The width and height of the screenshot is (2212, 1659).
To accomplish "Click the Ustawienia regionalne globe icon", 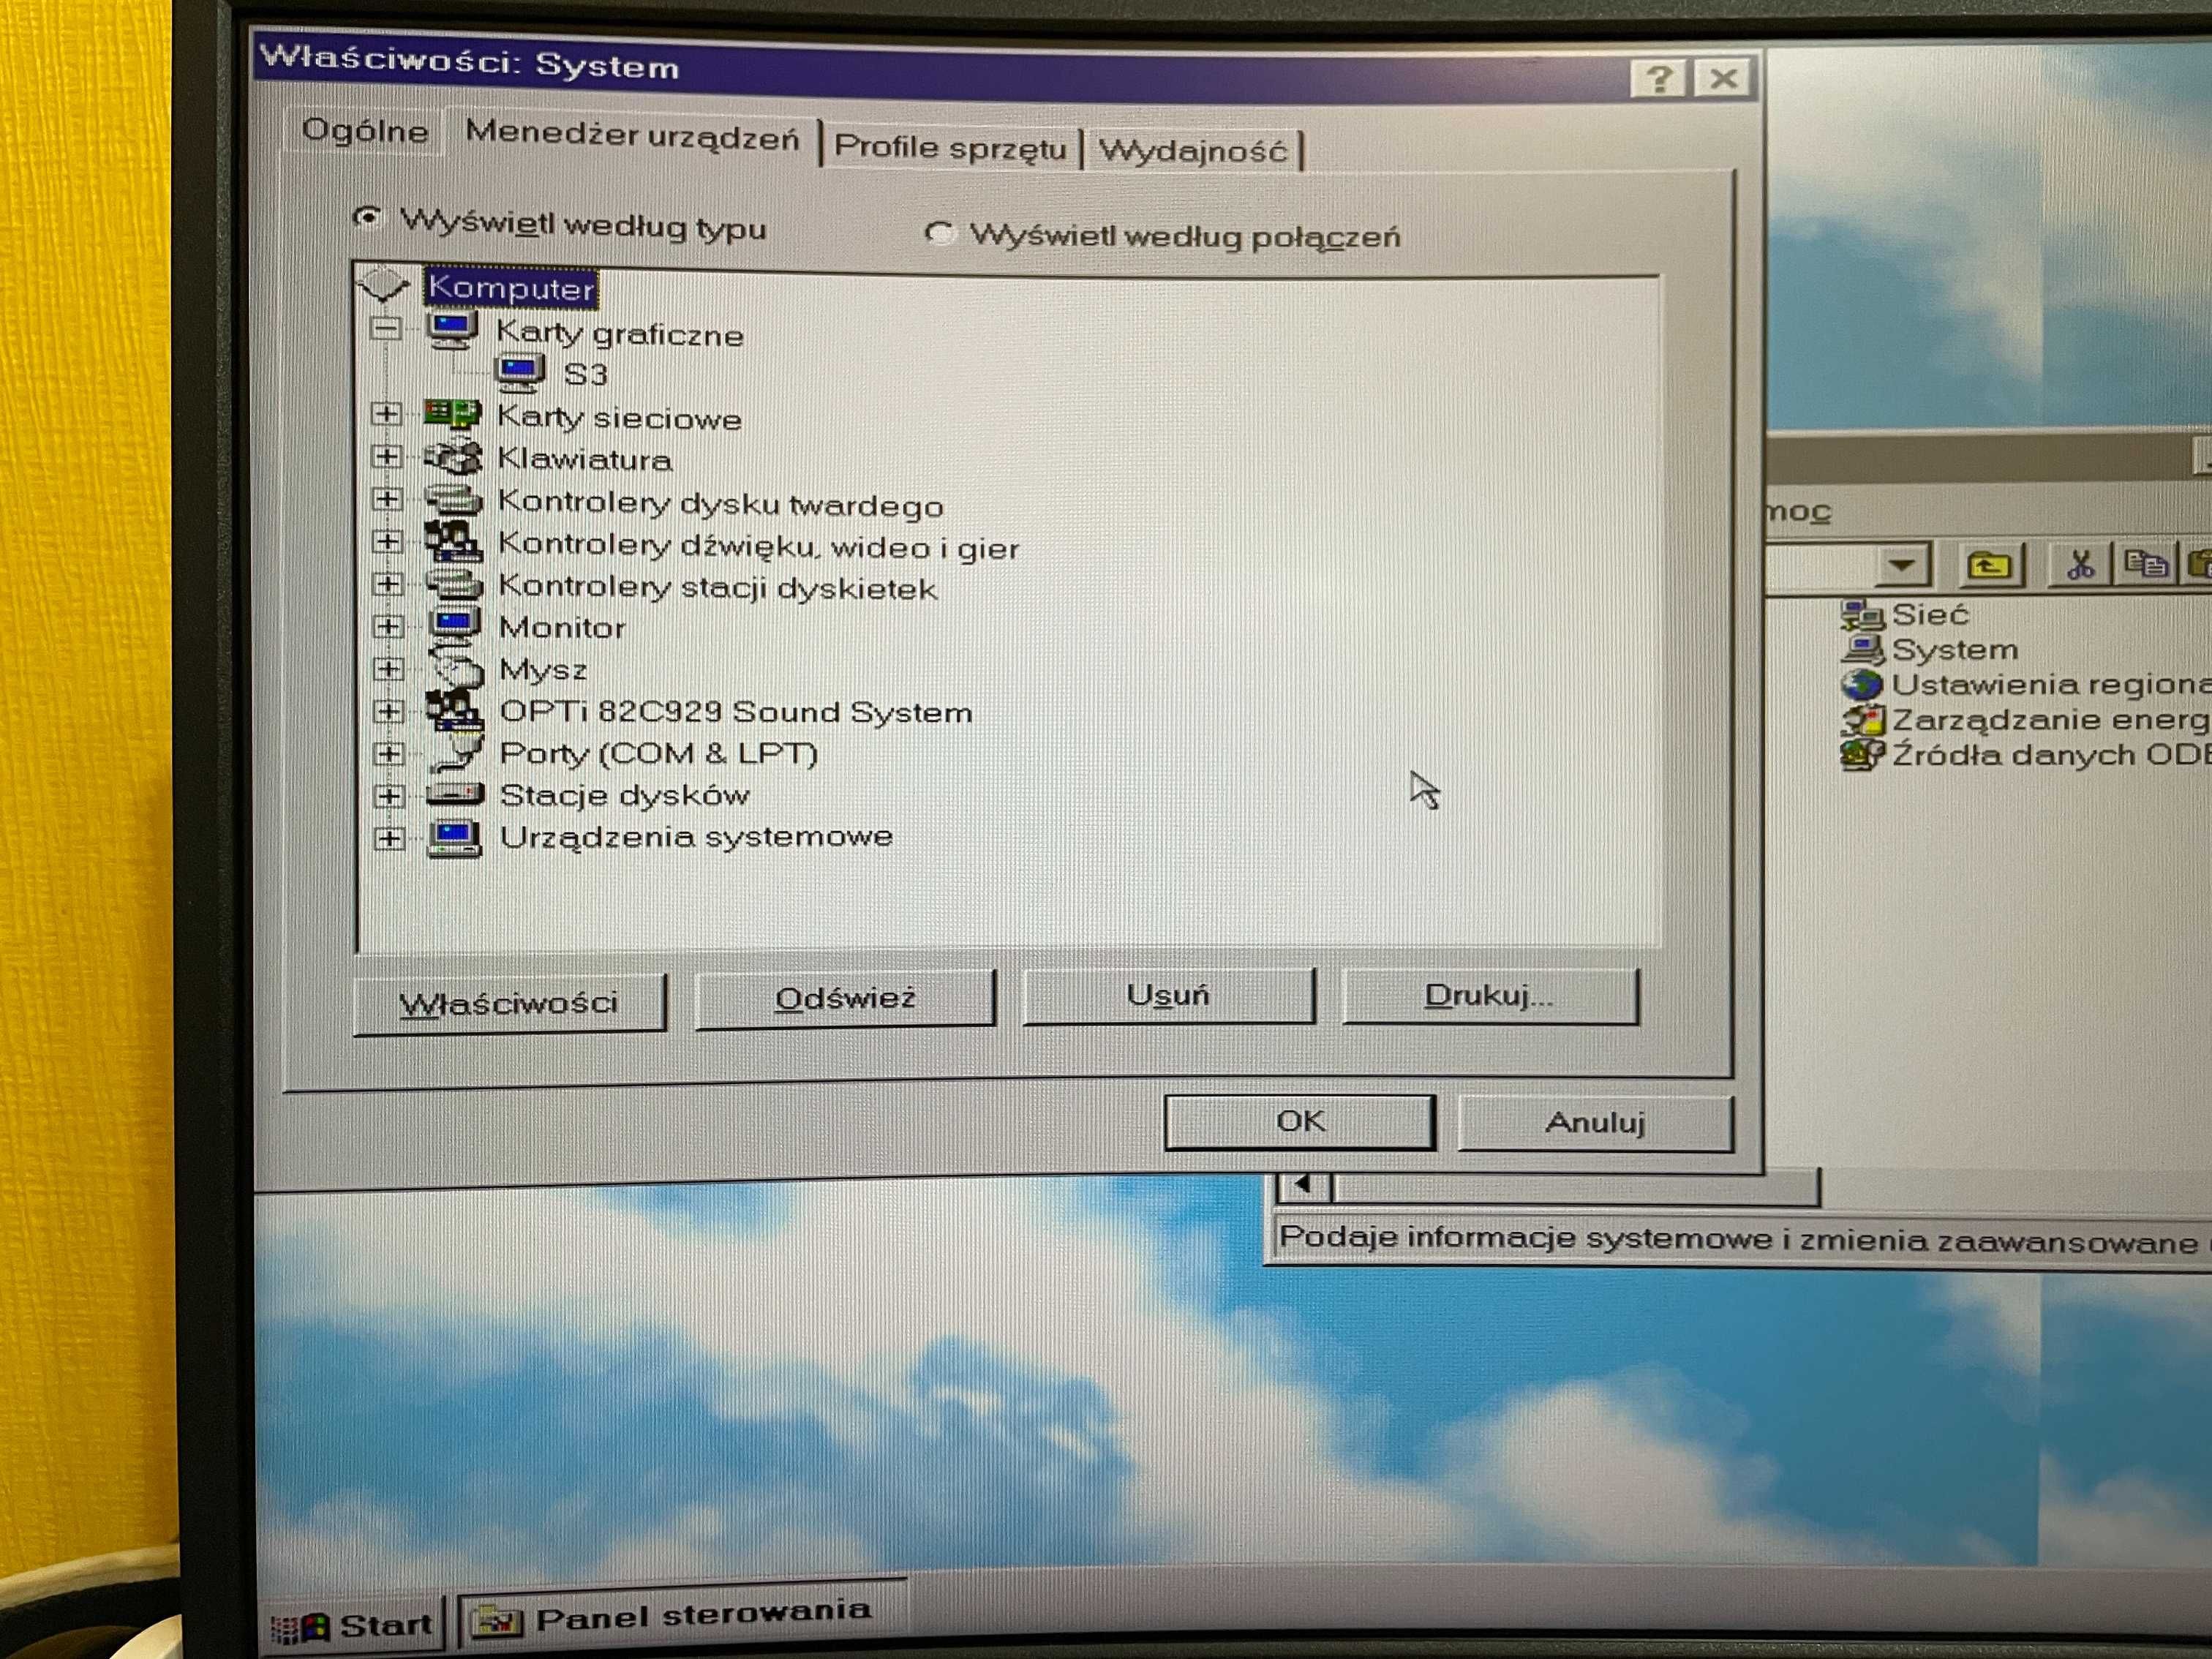I will pos(1862,684).
